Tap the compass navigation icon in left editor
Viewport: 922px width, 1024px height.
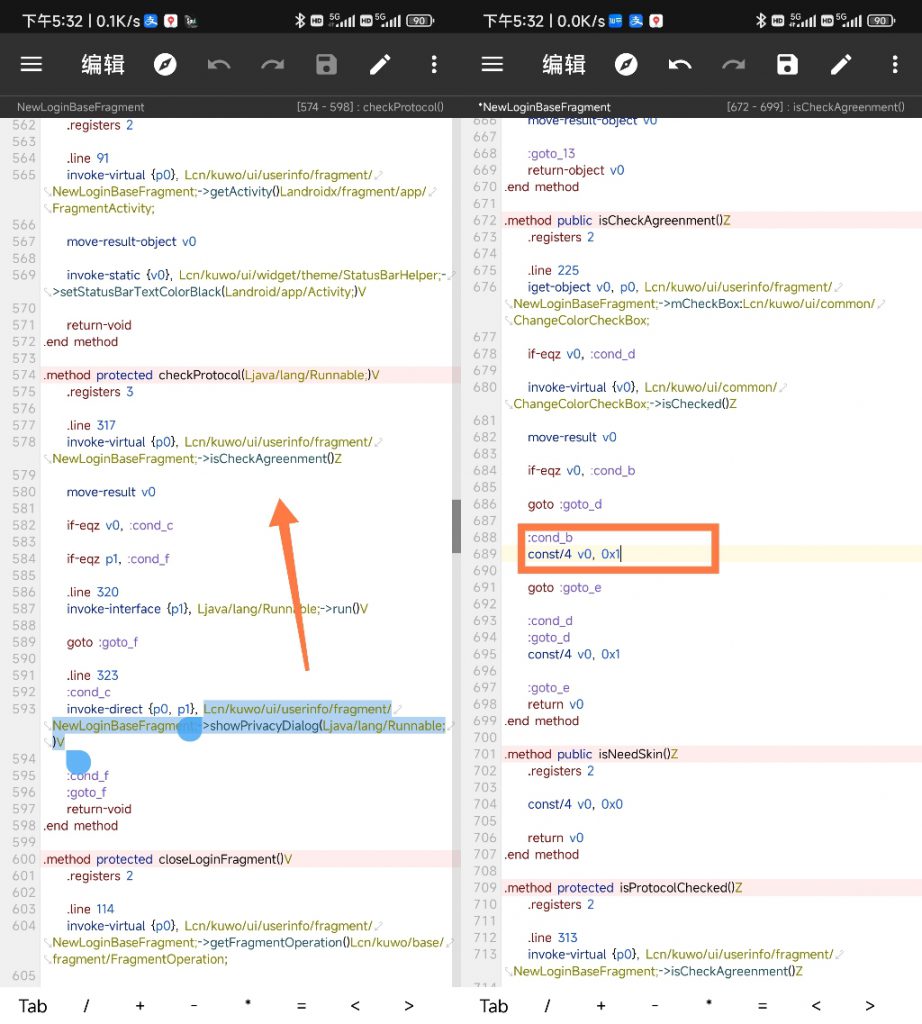[165, 65]
